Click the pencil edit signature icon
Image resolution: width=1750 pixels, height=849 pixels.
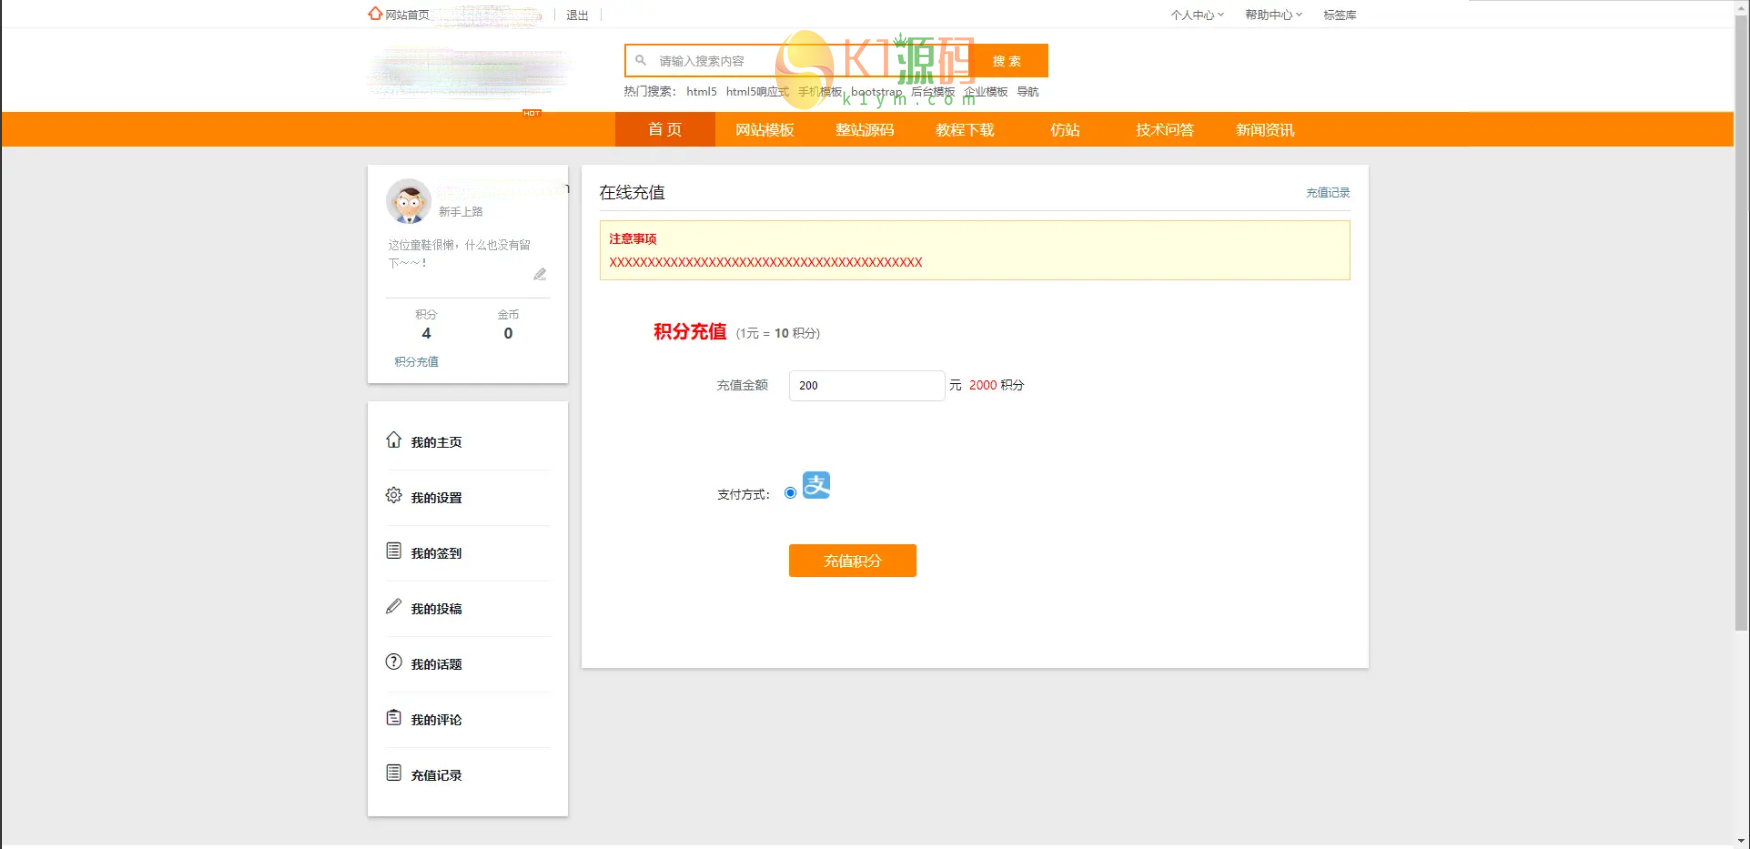[x=540, y=274]
